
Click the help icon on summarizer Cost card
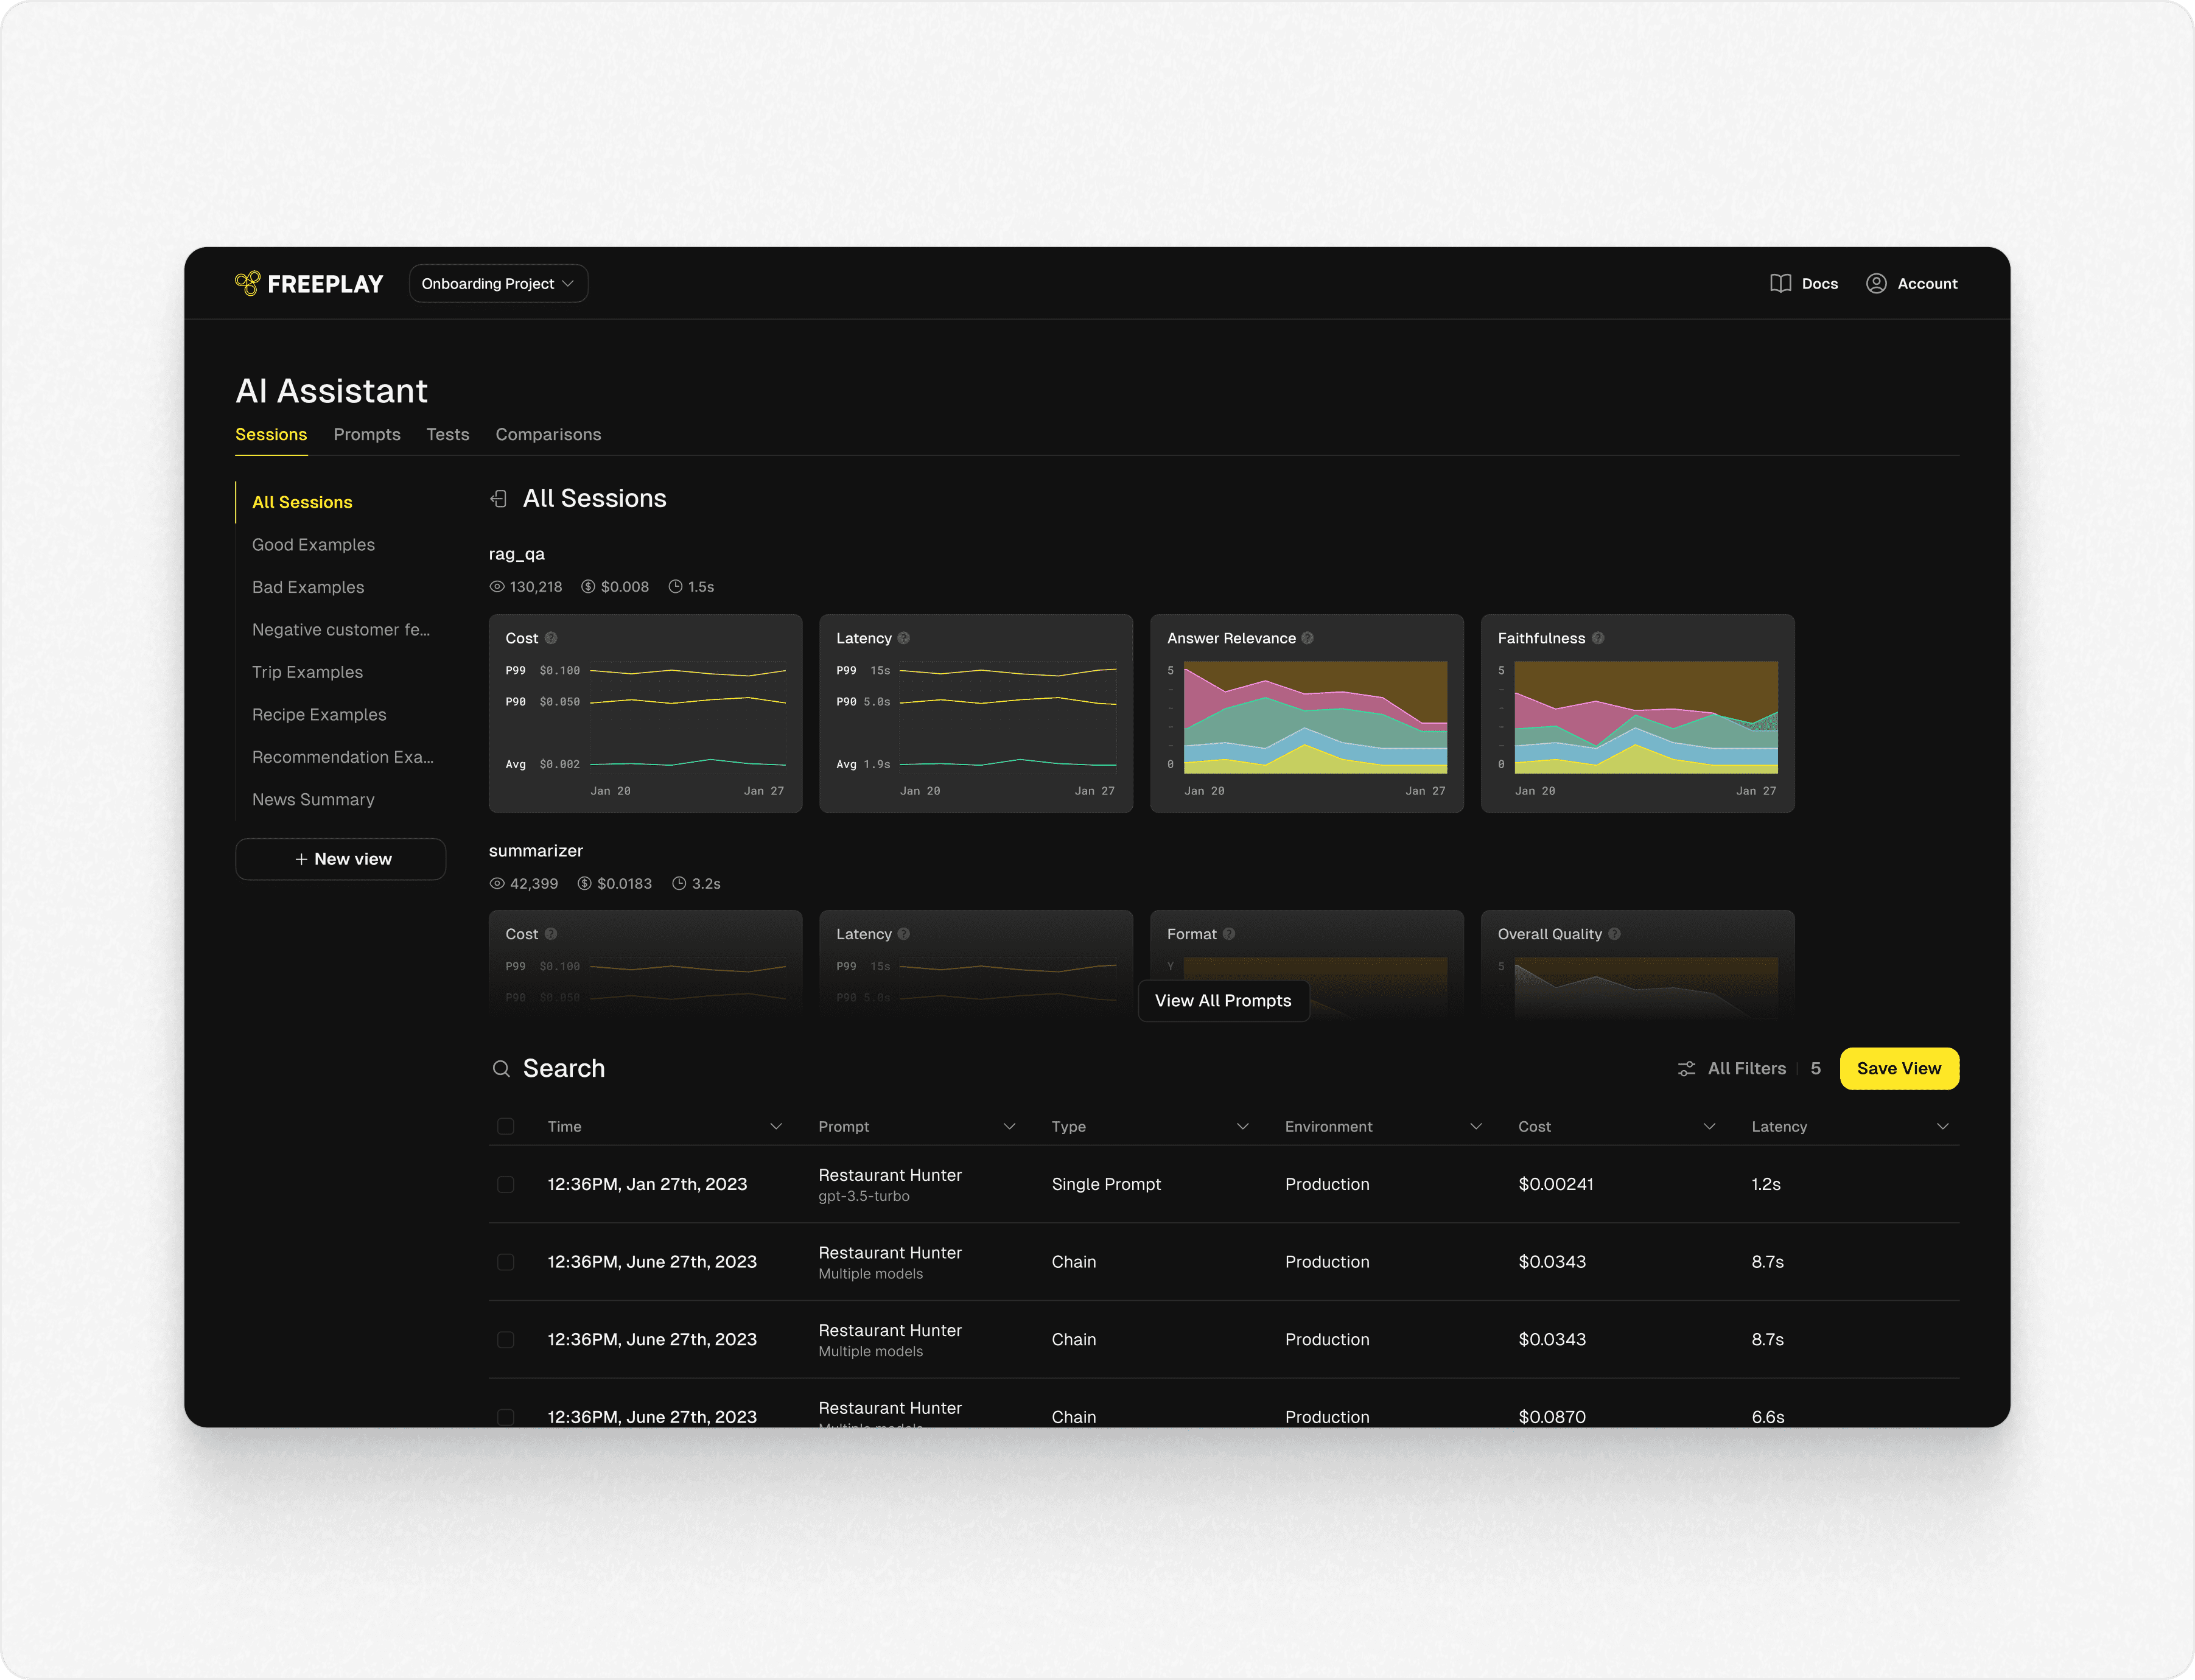click(551, 934)
